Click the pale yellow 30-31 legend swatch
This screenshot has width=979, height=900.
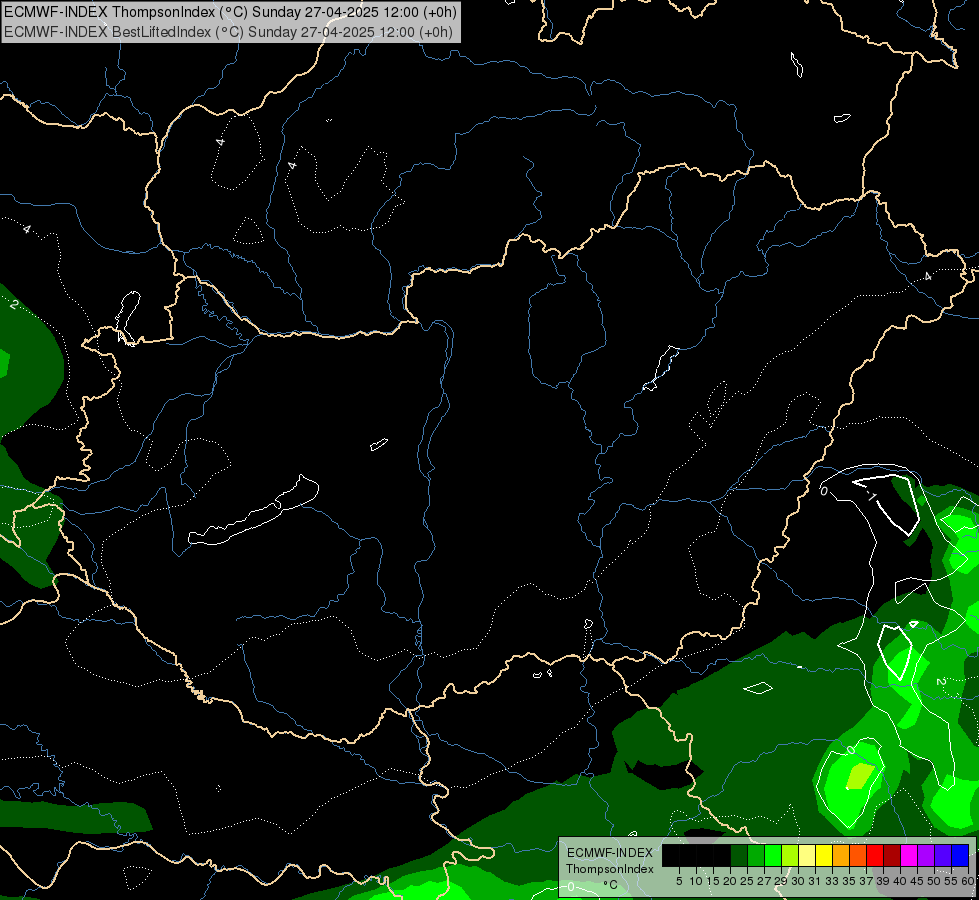[x=807, y=855]
